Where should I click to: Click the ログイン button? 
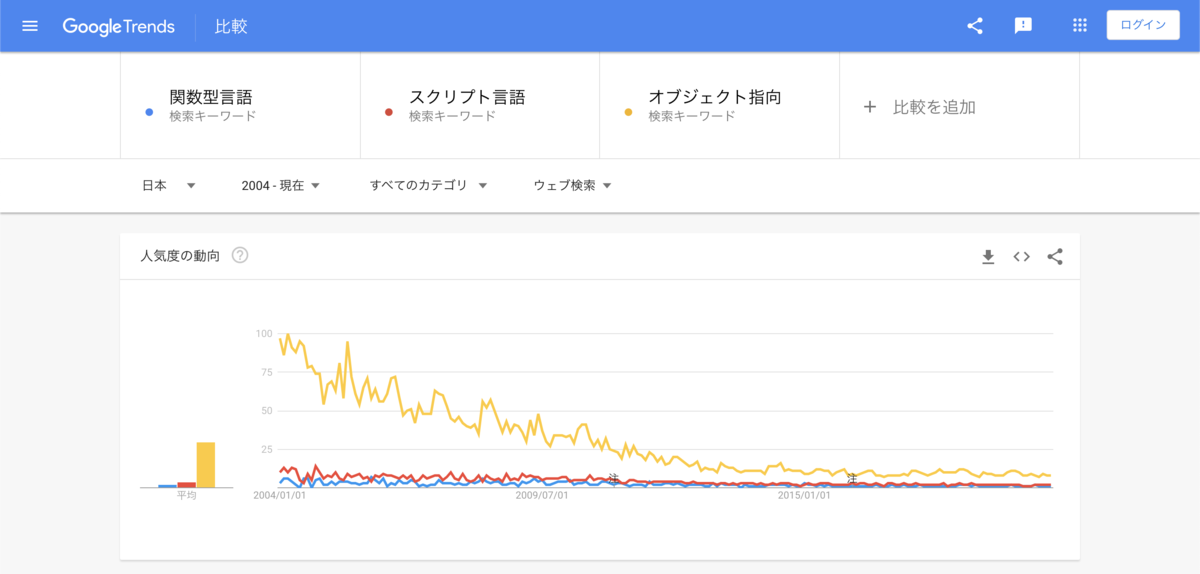(1143, 26)
